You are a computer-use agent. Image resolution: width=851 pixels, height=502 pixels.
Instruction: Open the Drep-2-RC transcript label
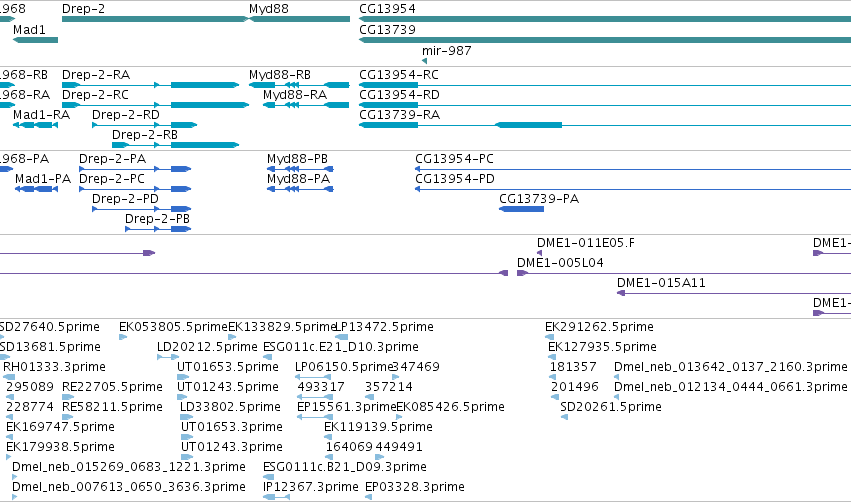click(95, 94)
